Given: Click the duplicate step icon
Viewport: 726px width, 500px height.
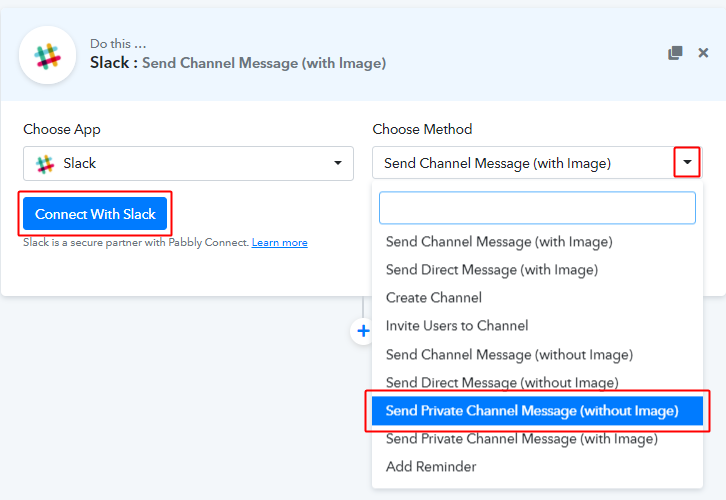Looking at the screenshot, I should [x=675, y=53].
